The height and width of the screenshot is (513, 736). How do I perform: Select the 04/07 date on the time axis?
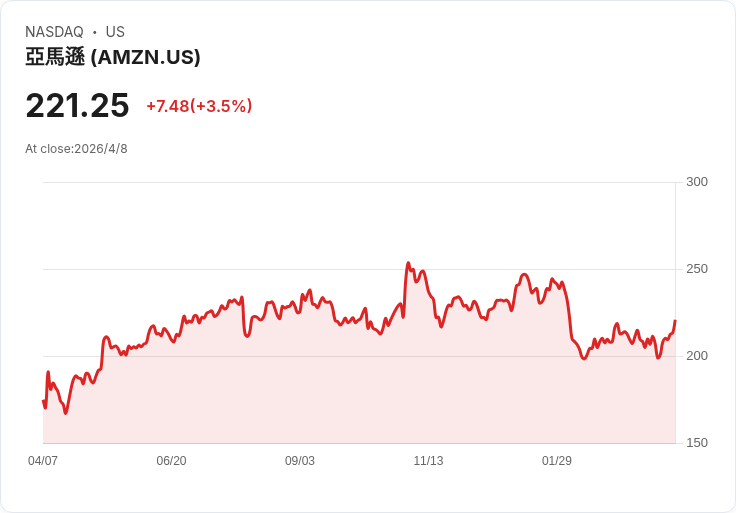[x=43, y=461]
